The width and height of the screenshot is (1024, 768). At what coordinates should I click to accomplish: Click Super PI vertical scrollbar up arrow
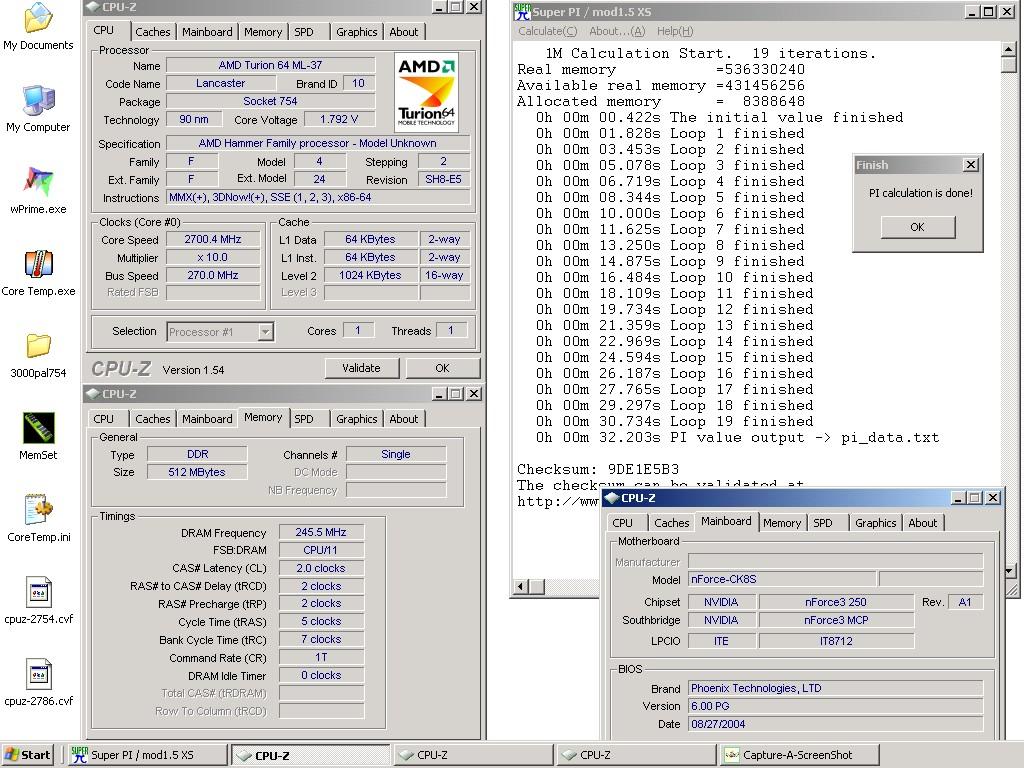coord(1008,49)
